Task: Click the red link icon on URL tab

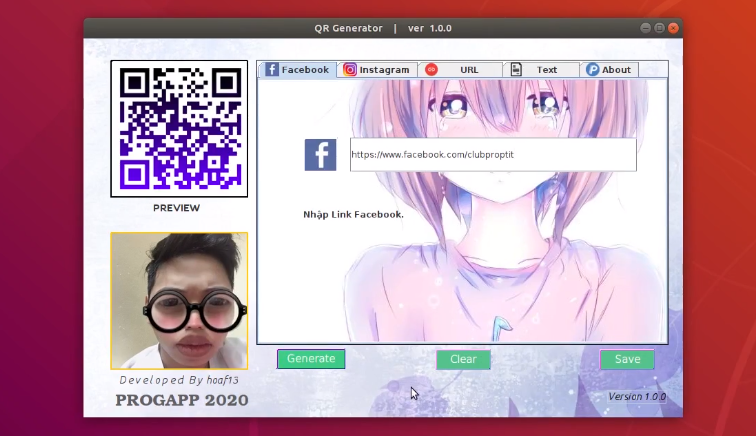Action: pos(432,70)
